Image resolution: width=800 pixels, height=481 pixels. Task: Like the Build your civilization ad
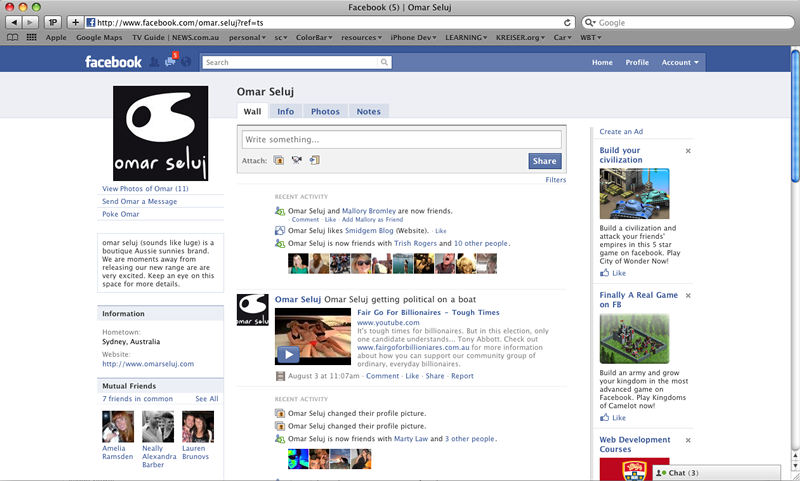pyautogui.click(x=613, y=273)
